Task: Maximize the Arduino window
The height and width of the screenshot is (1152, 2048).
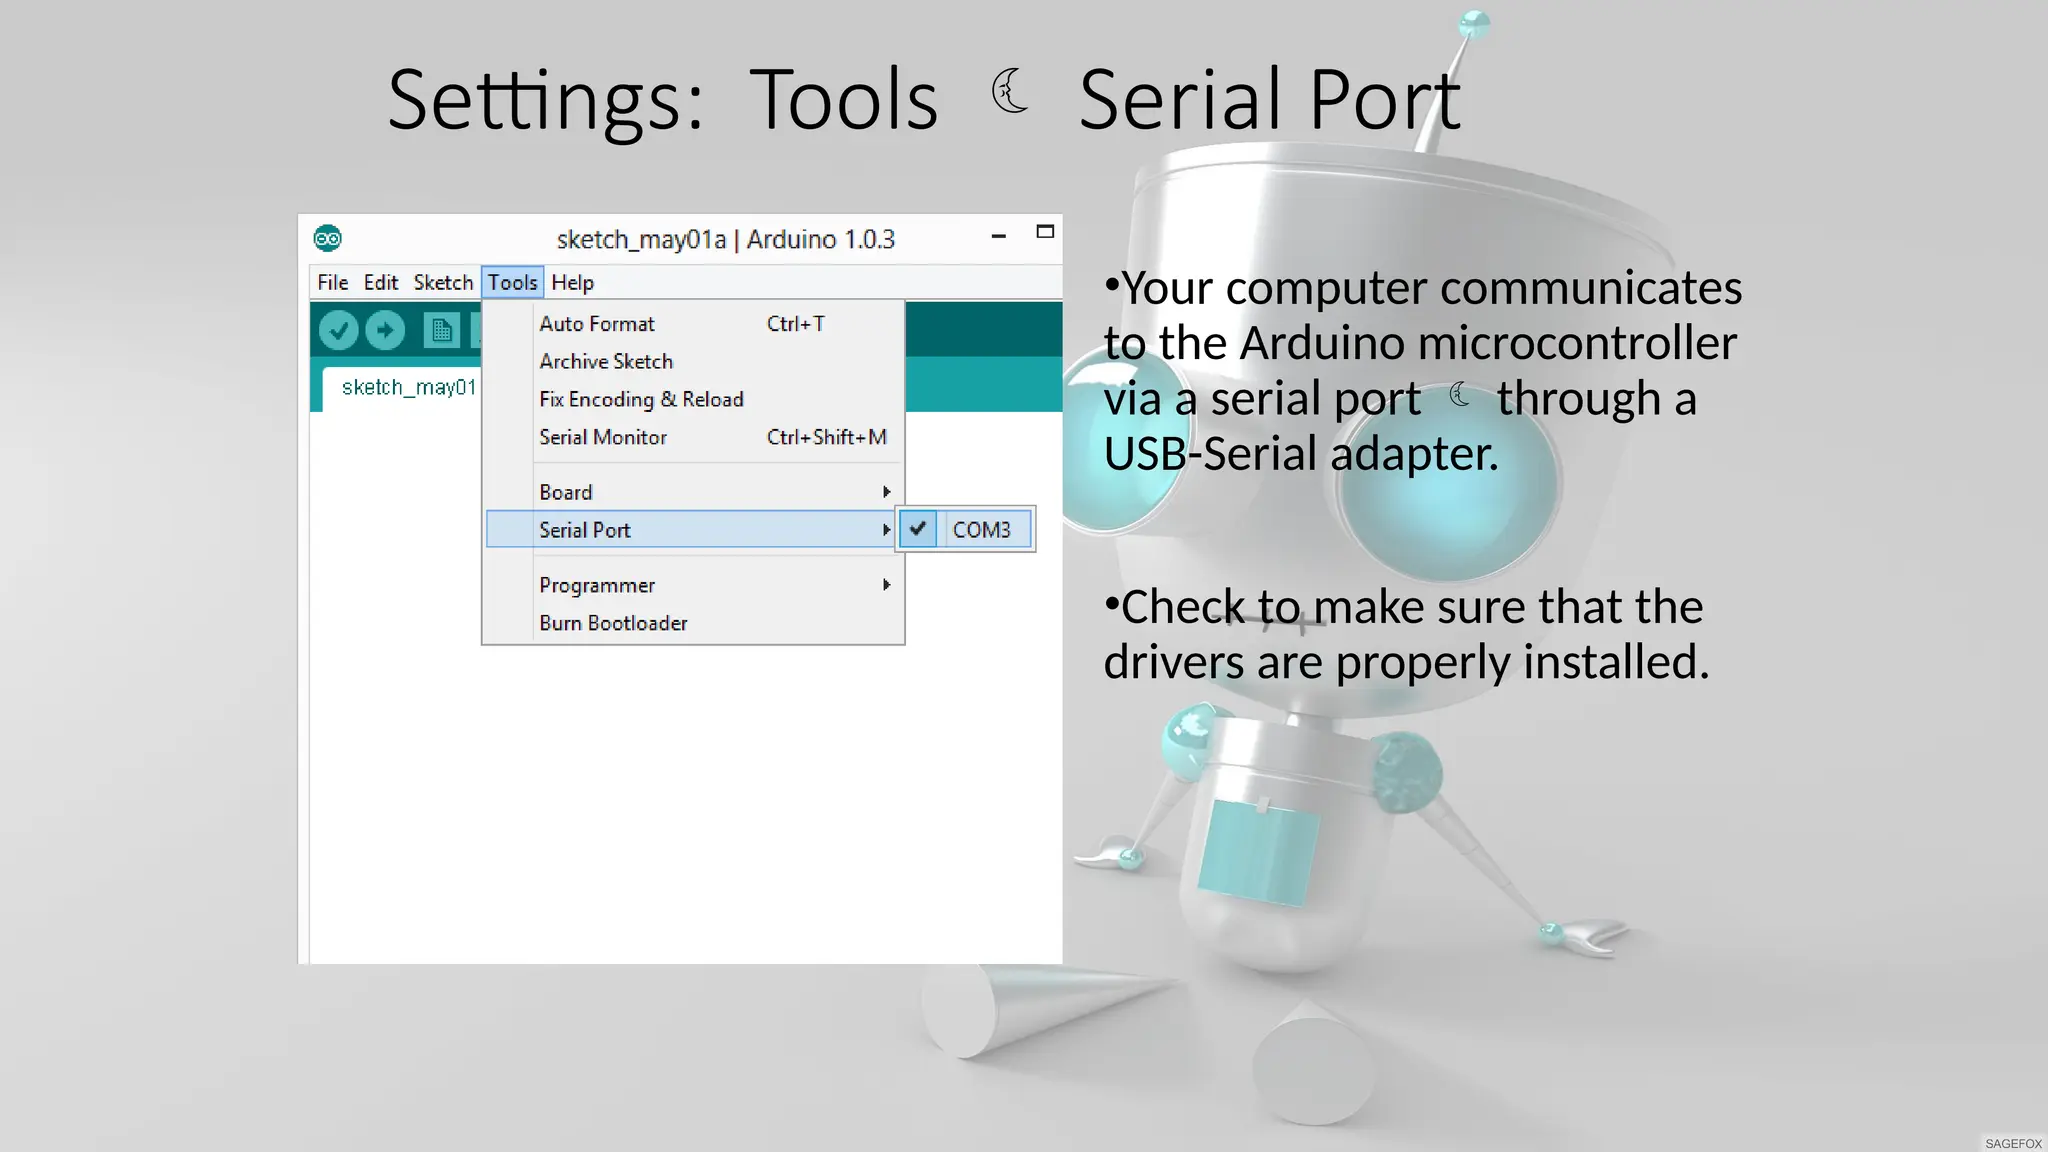Action: point(1045,232)
